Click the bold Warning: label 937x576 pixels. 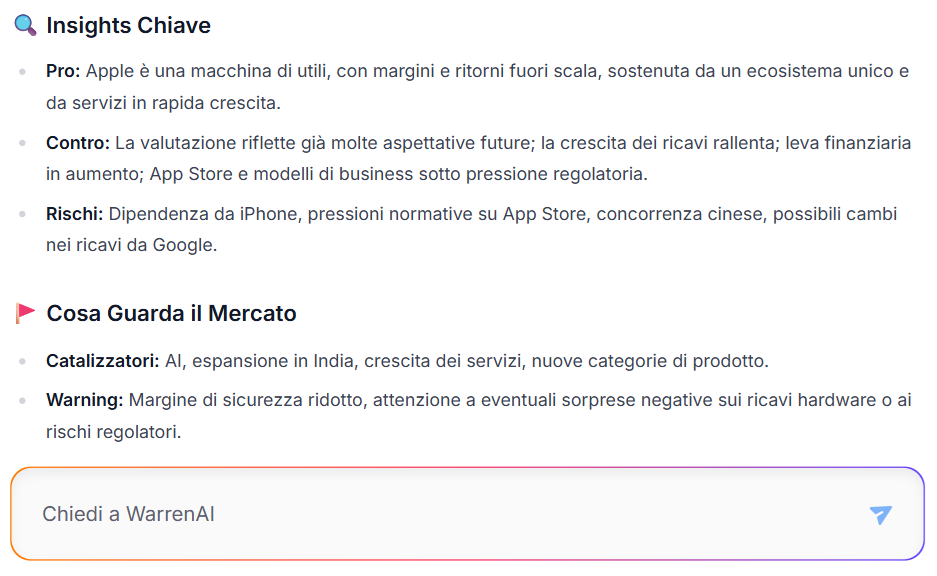(x=84, y=400)
